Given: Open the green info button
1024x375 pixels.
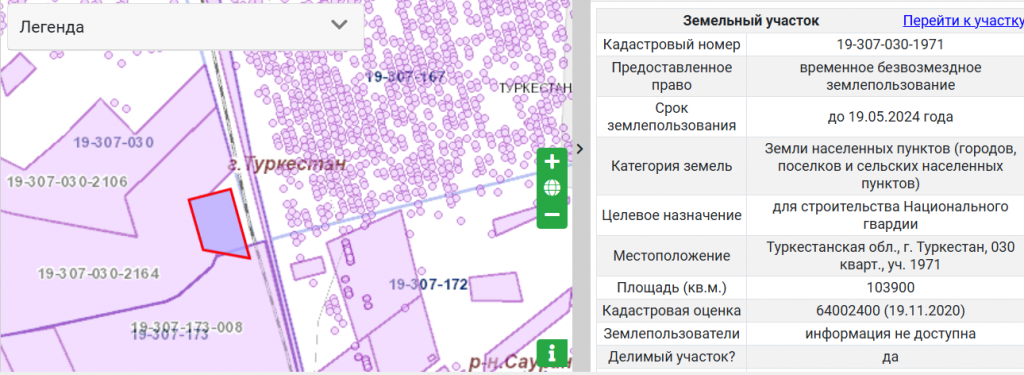Looking at the screenshot, I should click(x=552, y=353).
